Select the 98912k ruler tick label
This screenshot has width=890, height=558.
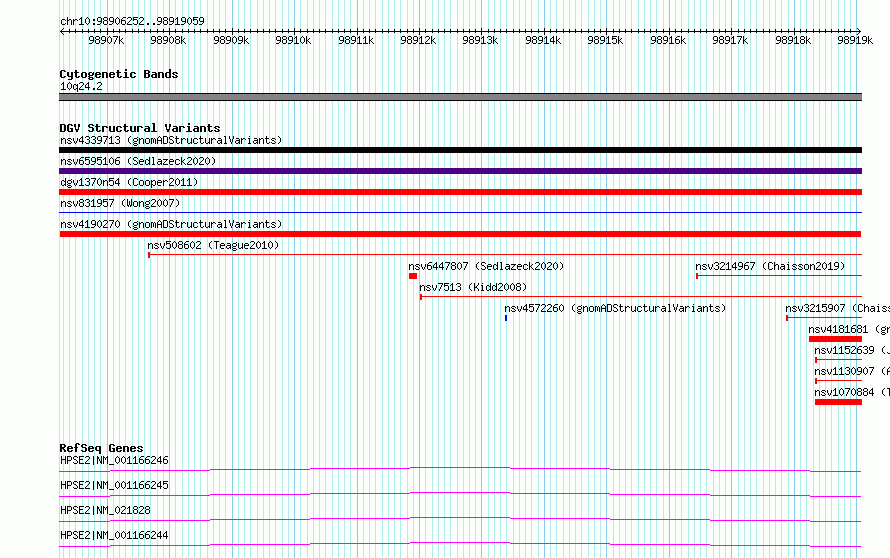point(418,40)
